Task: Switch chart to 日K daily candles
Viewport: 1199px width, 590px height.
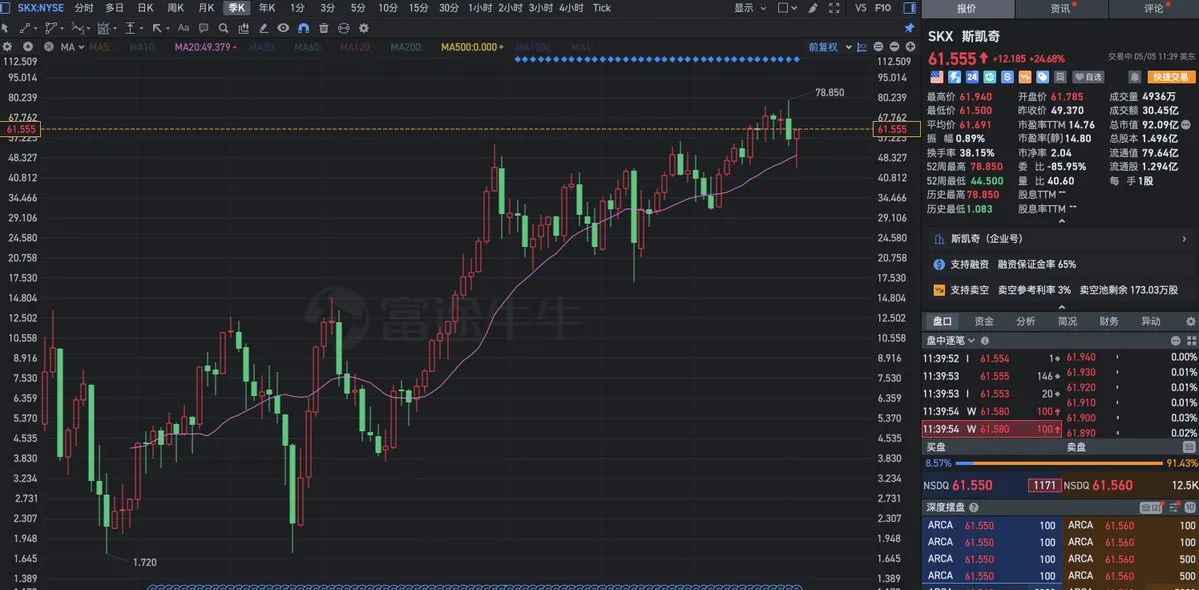Action: click(145, 8)
